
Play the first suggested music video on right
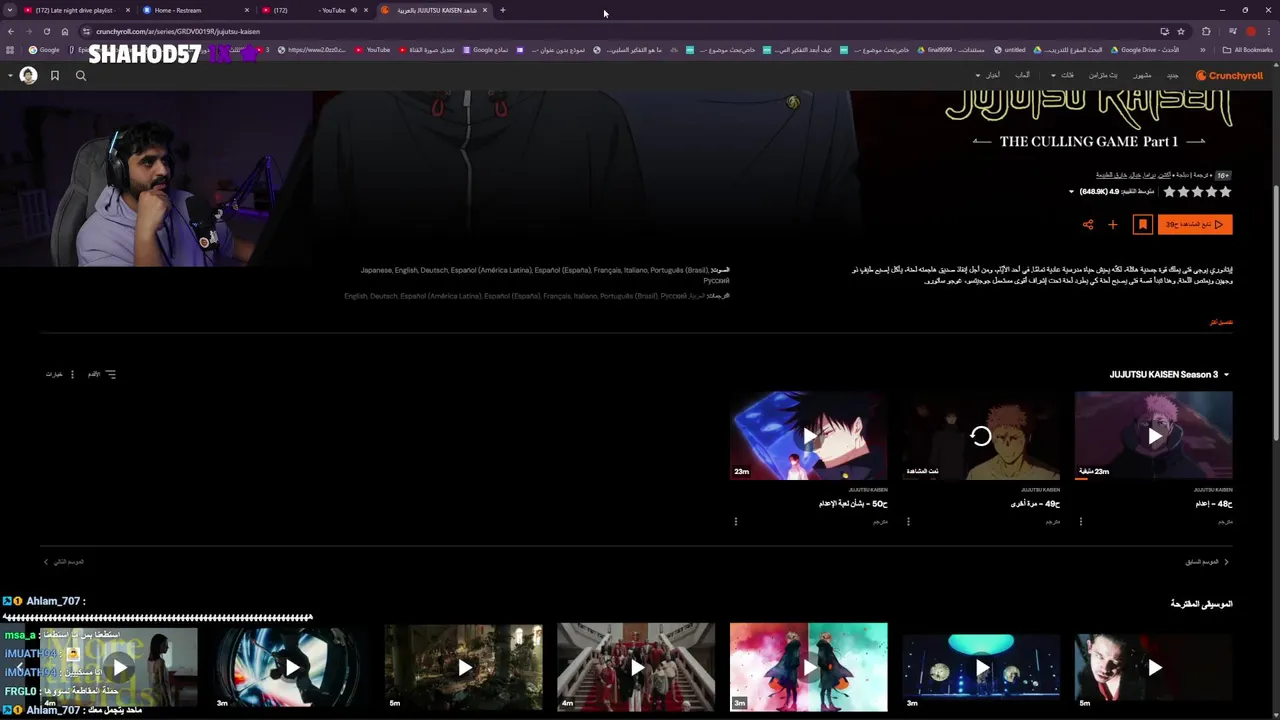[x=1154, y=667]
